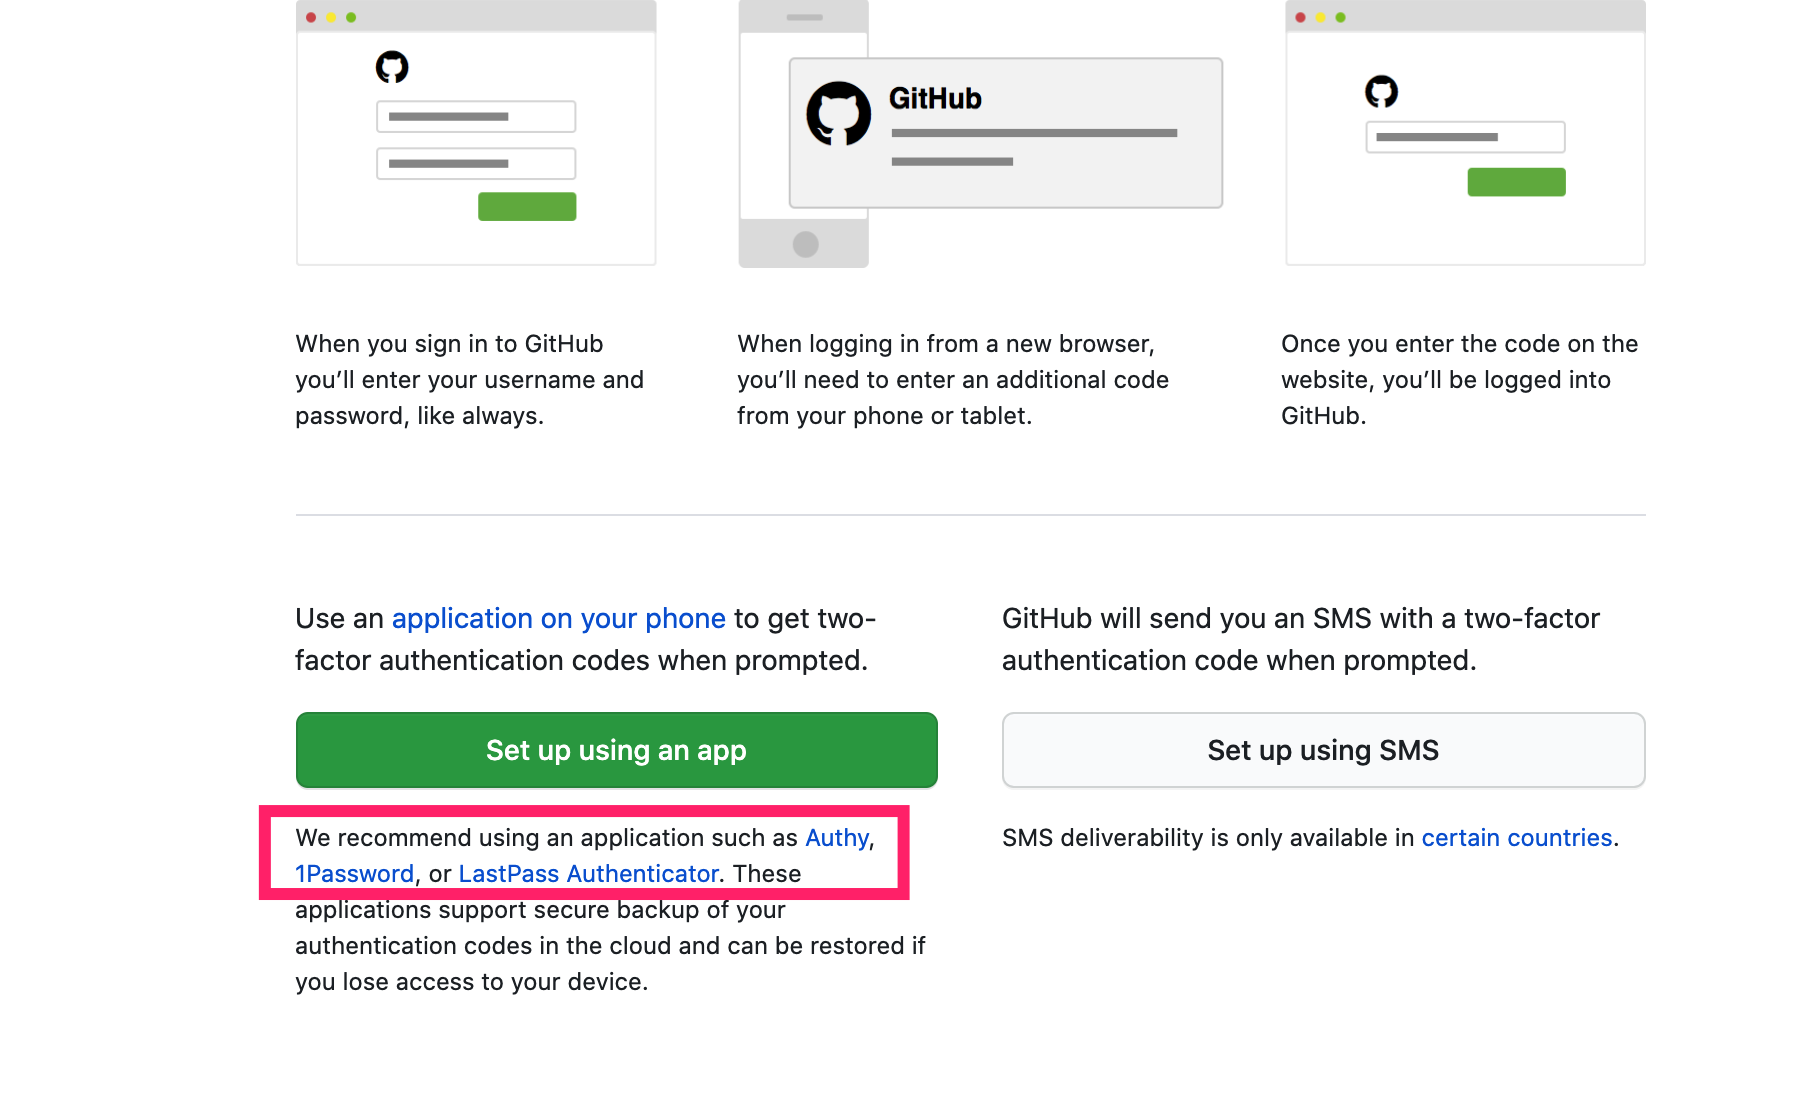Click the Set up using an app button

point(617,750)
